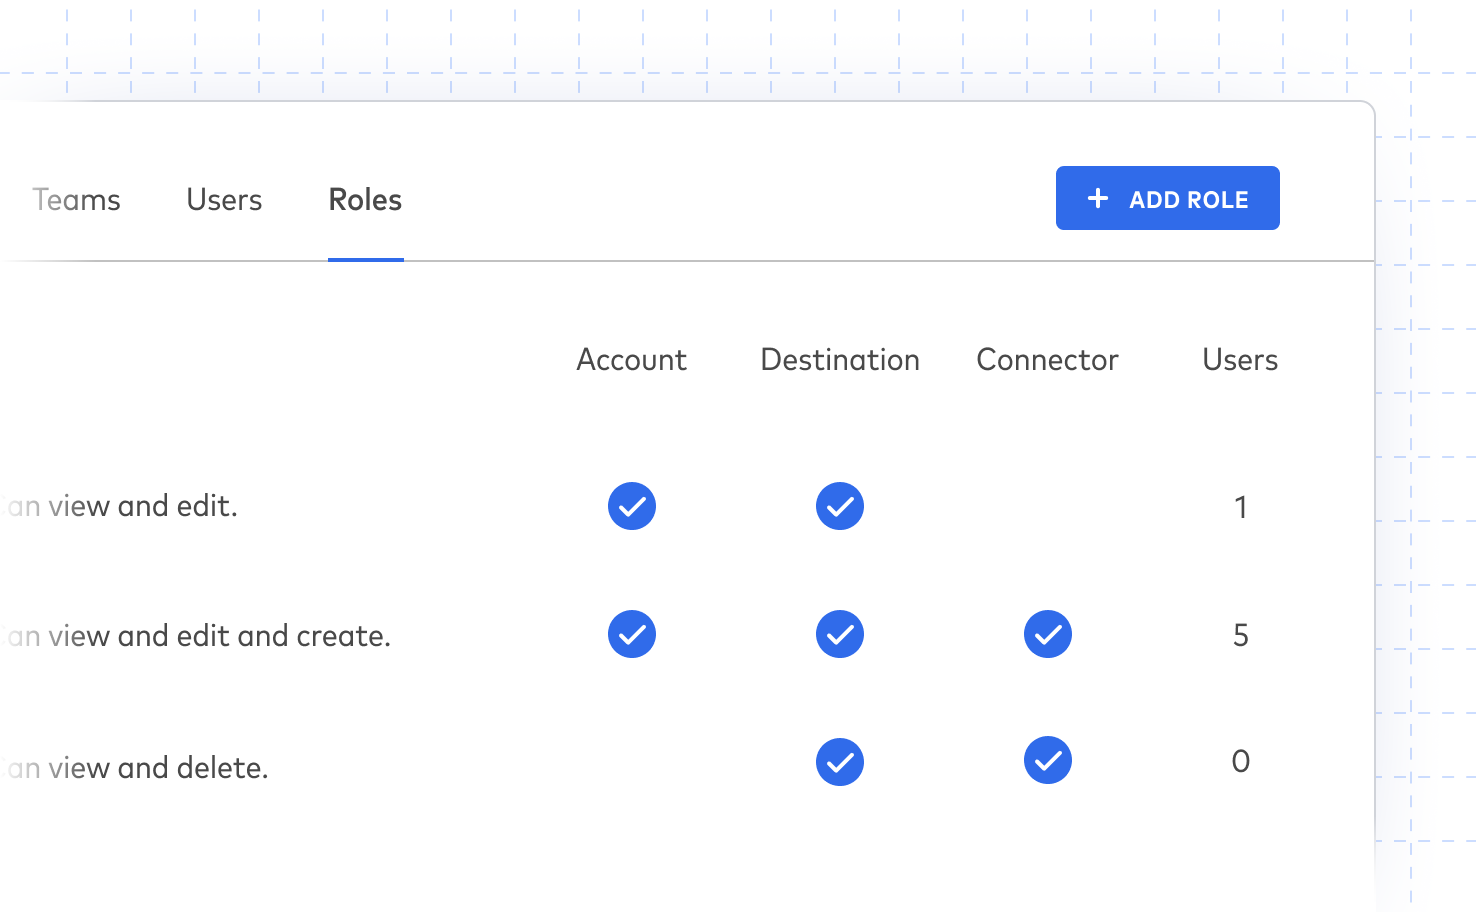The height and width of the screenshot is (913, 1476).
Task: Click the users count '0'
Action: (x=1241, y=762)
